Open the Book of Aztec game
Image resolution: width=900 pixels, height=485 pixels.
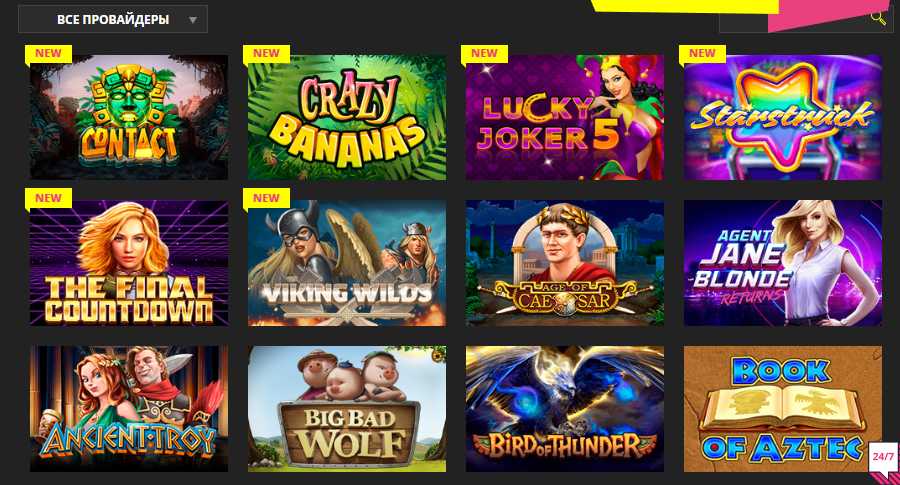point(783,409)
